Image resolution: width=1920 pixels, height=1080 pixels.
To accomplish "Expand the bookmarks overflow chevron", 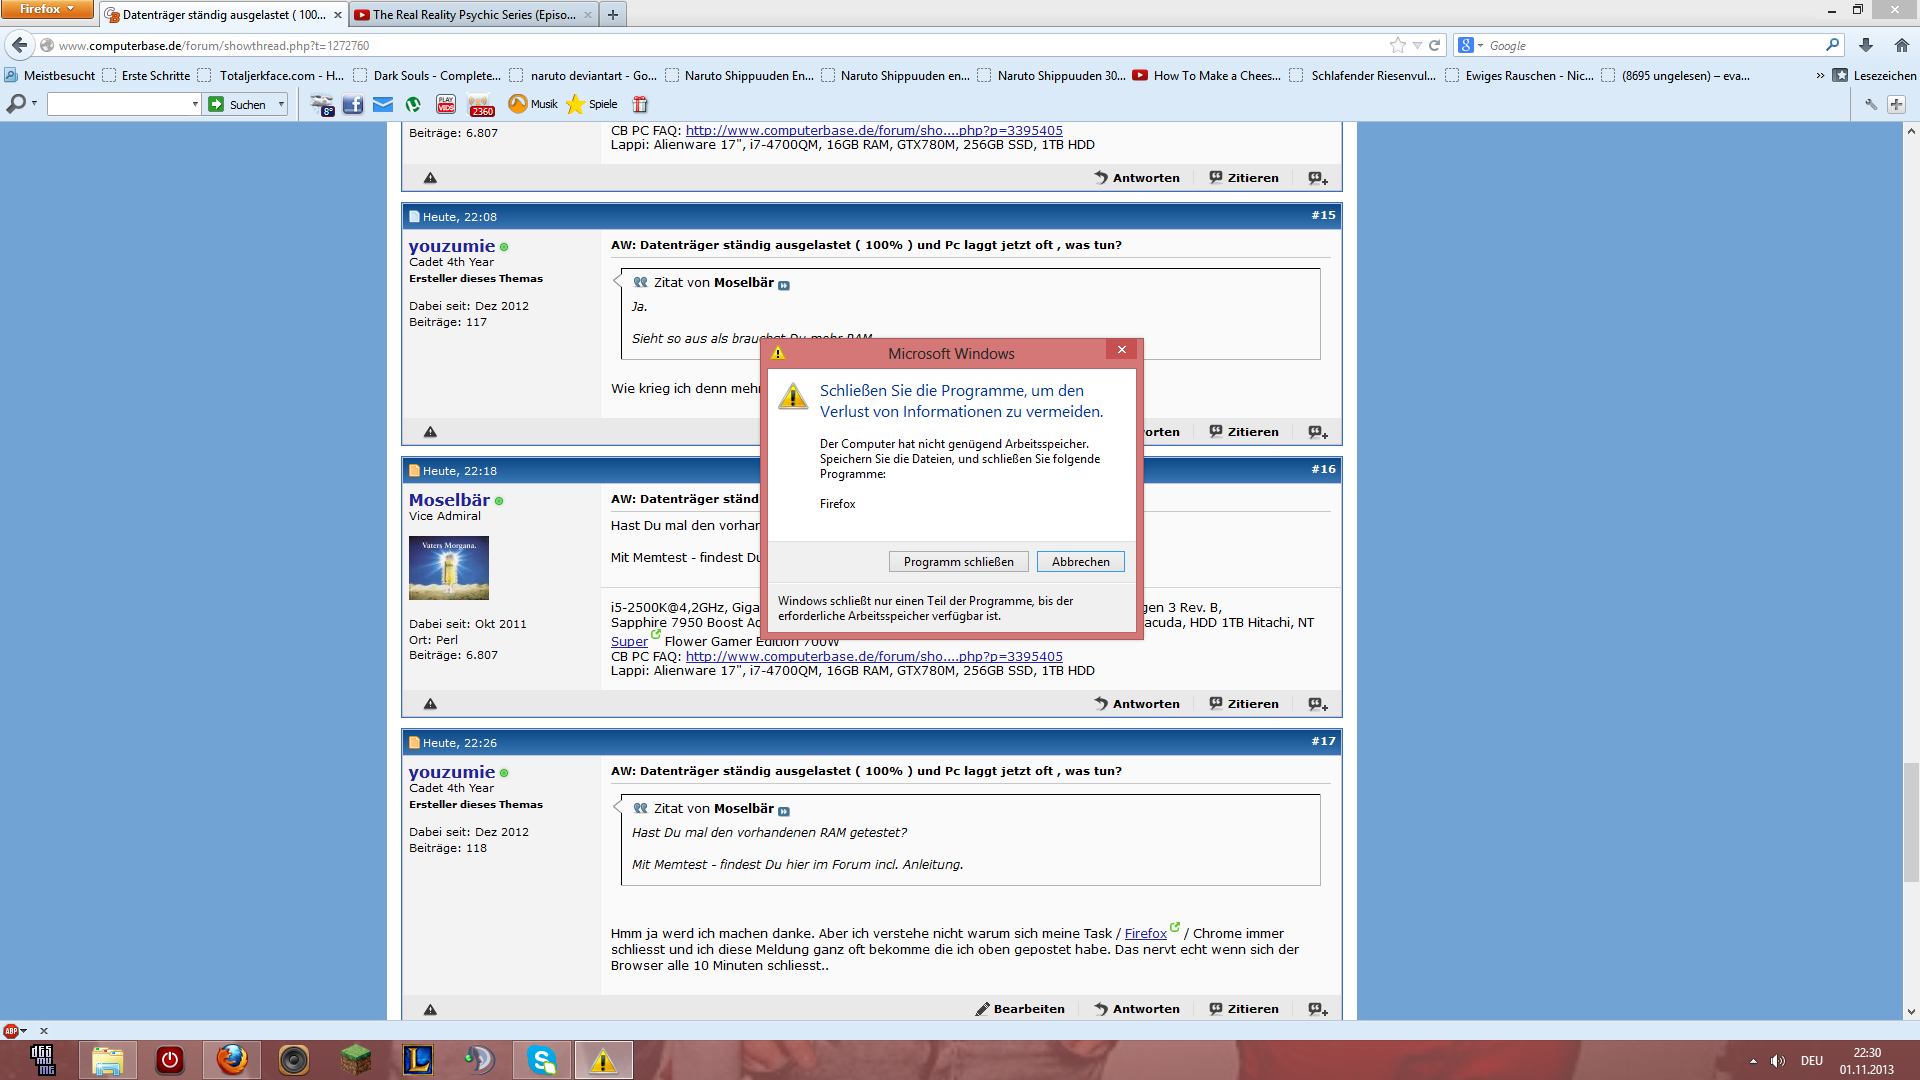I will (x=1820, y=75).
